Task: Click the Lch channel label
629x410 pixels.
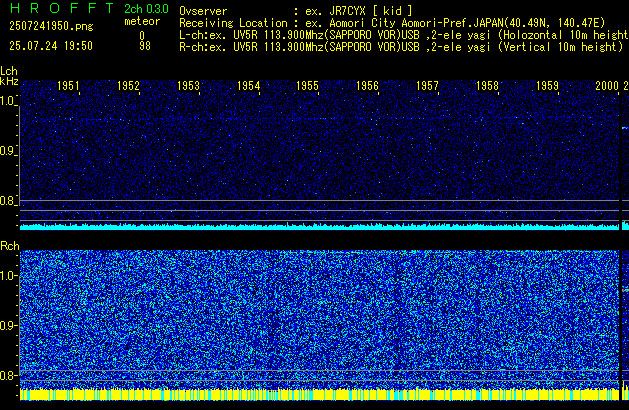Action: coord(9,71)
